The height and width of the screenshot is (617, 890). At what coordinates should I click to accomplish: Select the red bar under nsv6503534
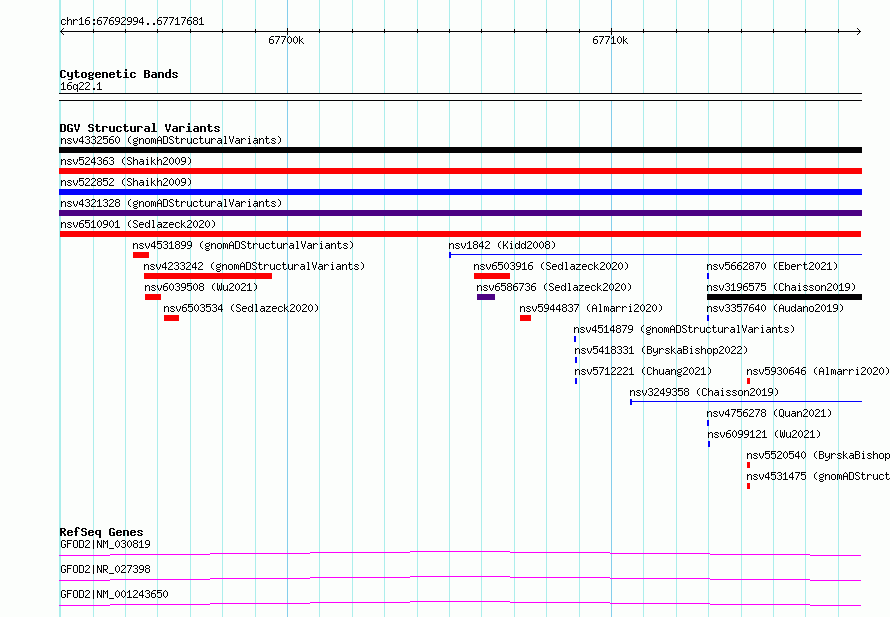[x=171, y=318]
